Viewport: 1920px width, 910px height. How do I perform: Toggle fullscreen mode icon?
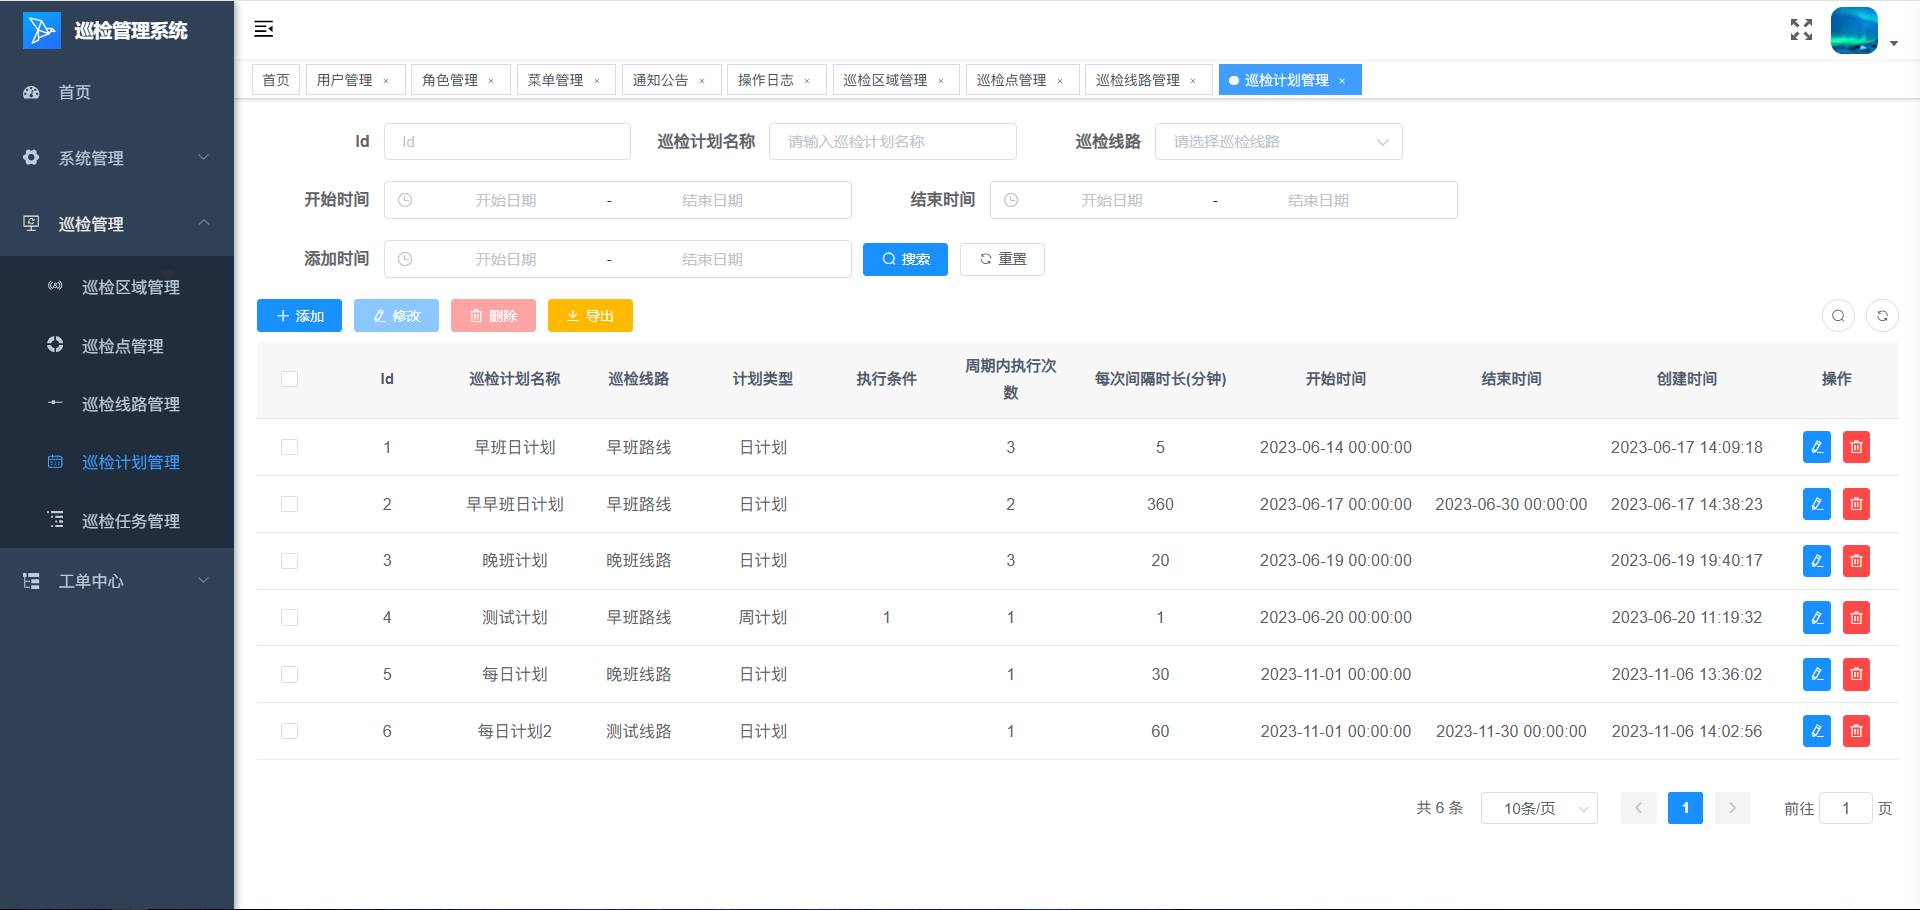pyautogui.click(x=1801, y=30)
